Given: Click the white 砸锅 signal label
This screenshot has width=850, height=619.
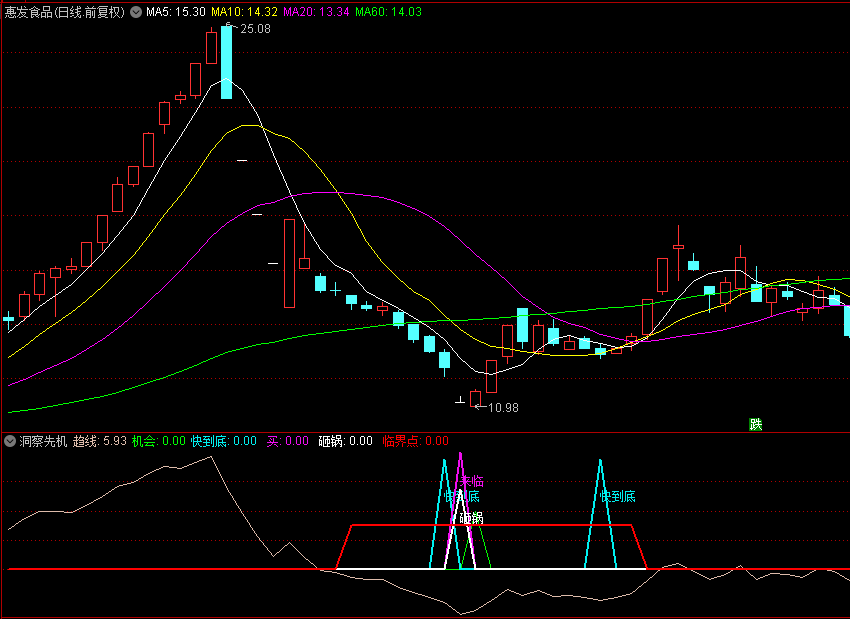Looking at the screenshot, I should click(x=471, y=519).
